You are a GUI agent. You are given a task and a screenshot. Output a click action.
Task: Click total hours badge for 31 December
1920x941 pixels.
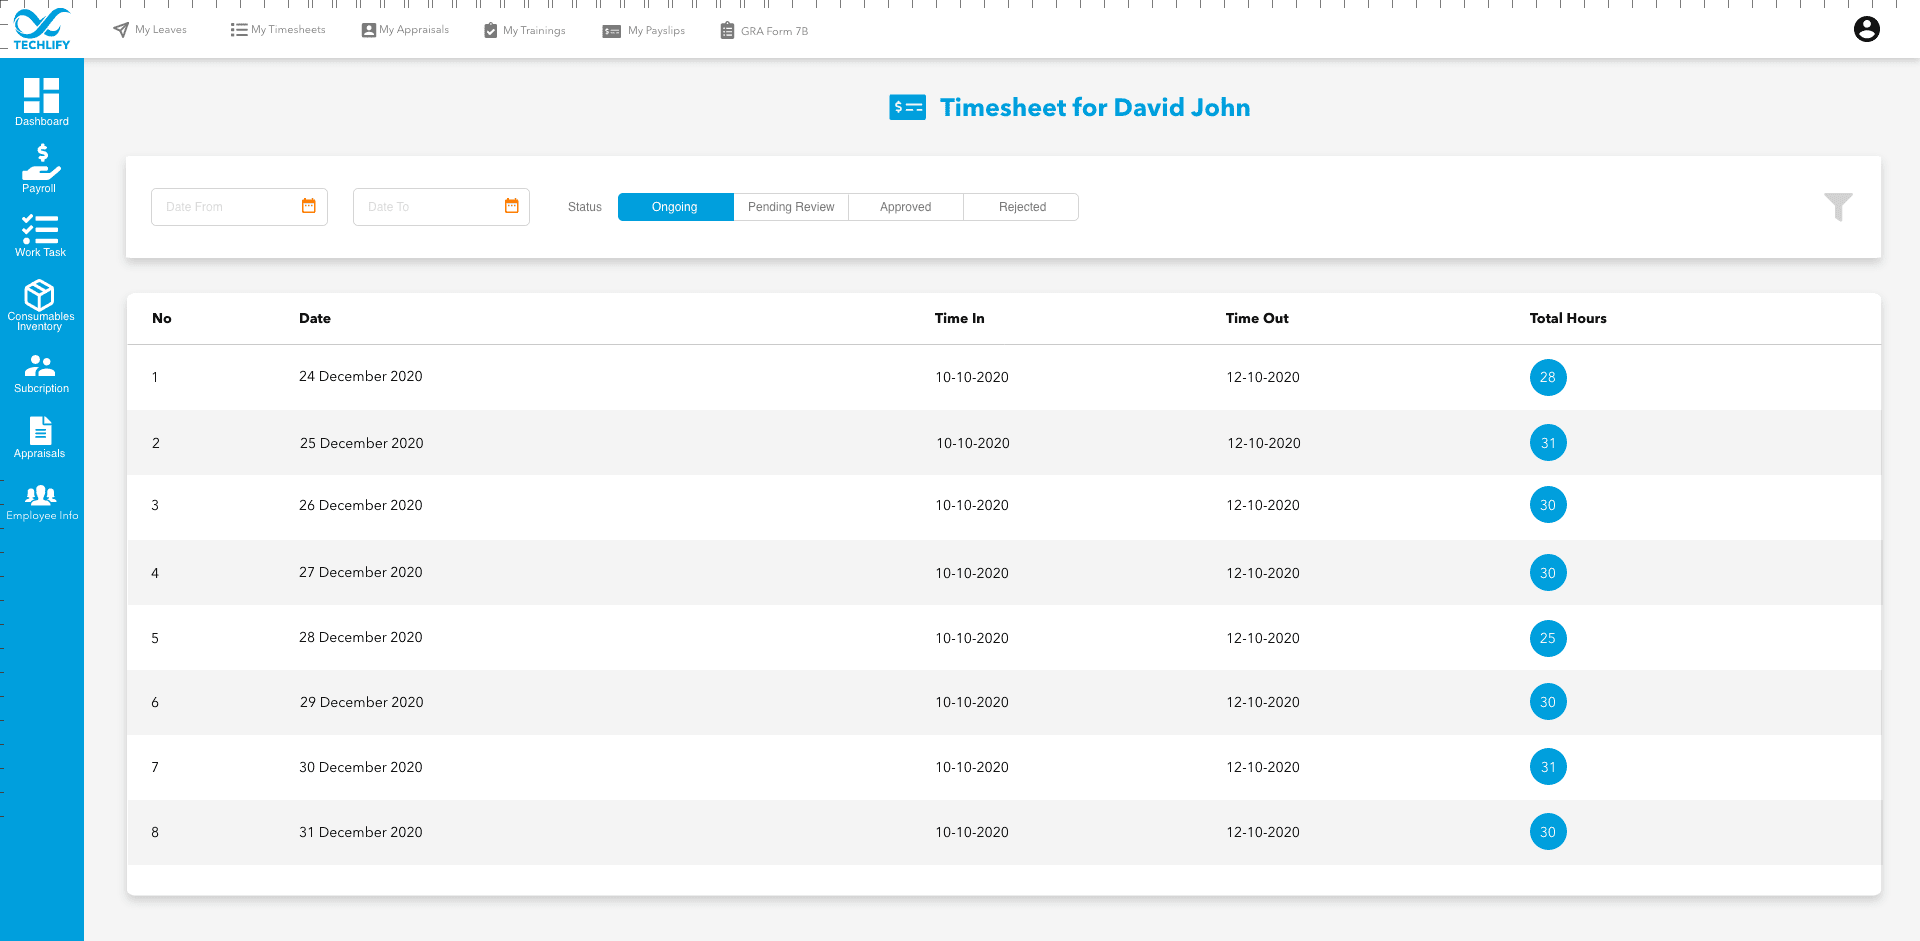(x=1548, y=832)
